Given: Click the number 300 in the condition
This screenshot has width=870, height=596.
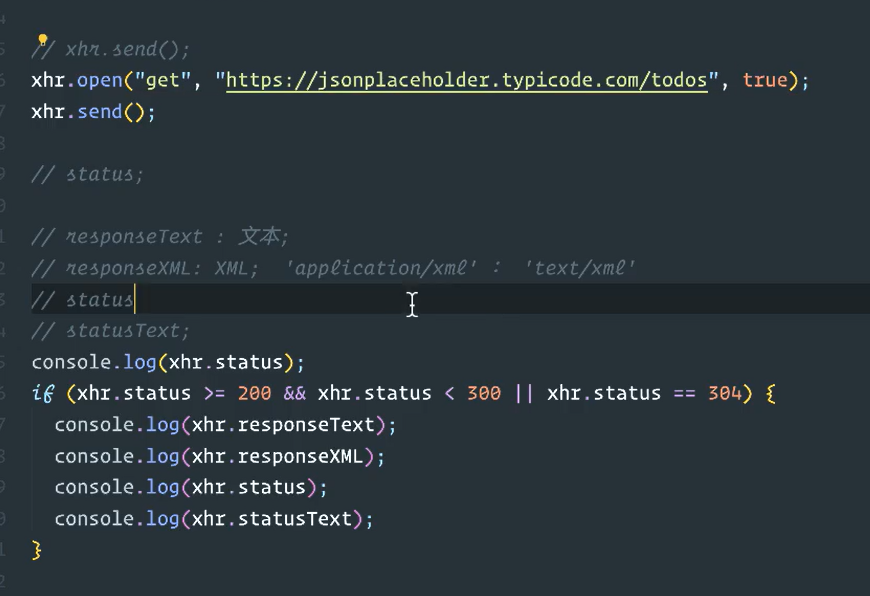Looking at the screenshot, I should pos(484,393).
